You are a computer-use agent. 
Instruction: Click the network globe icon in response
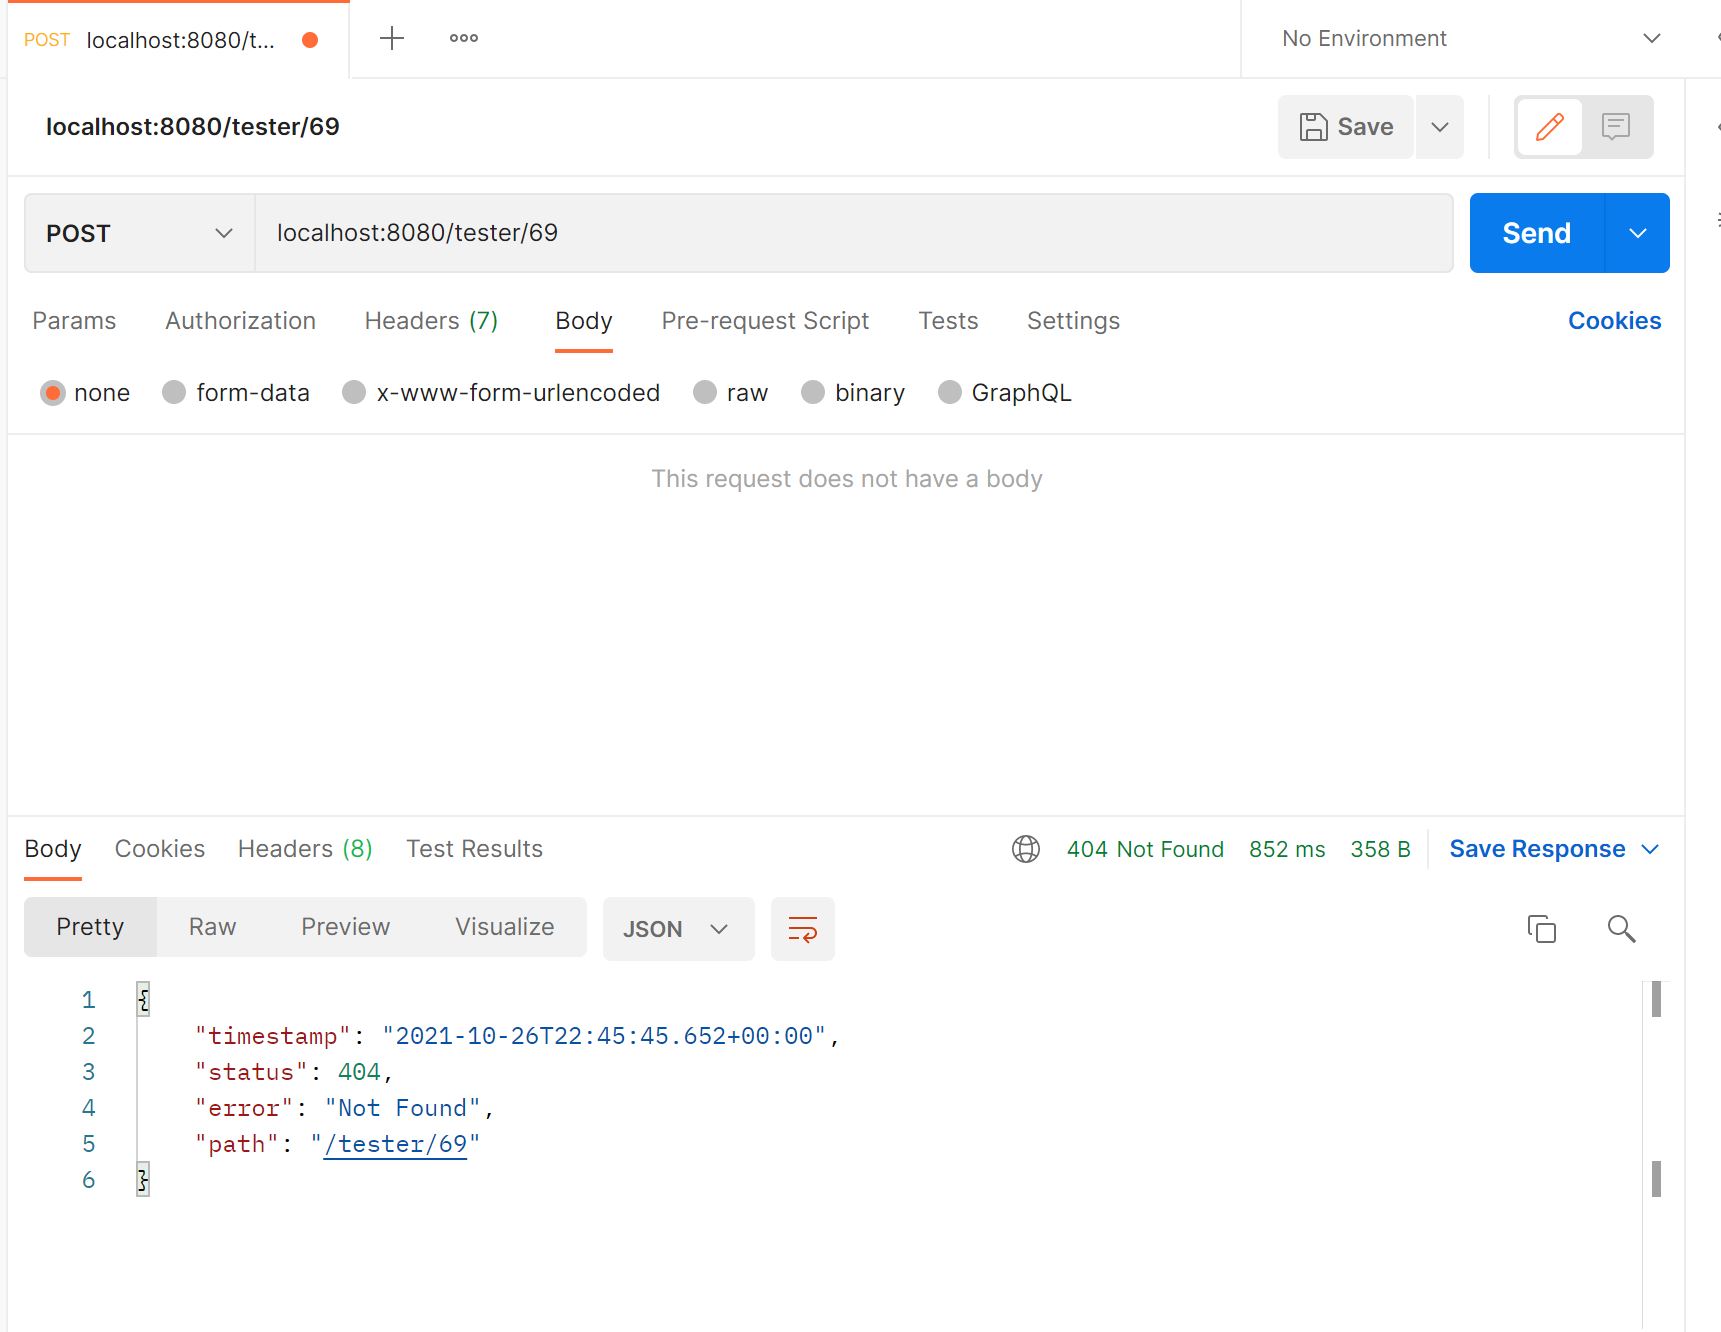[x=1026, y=849]
